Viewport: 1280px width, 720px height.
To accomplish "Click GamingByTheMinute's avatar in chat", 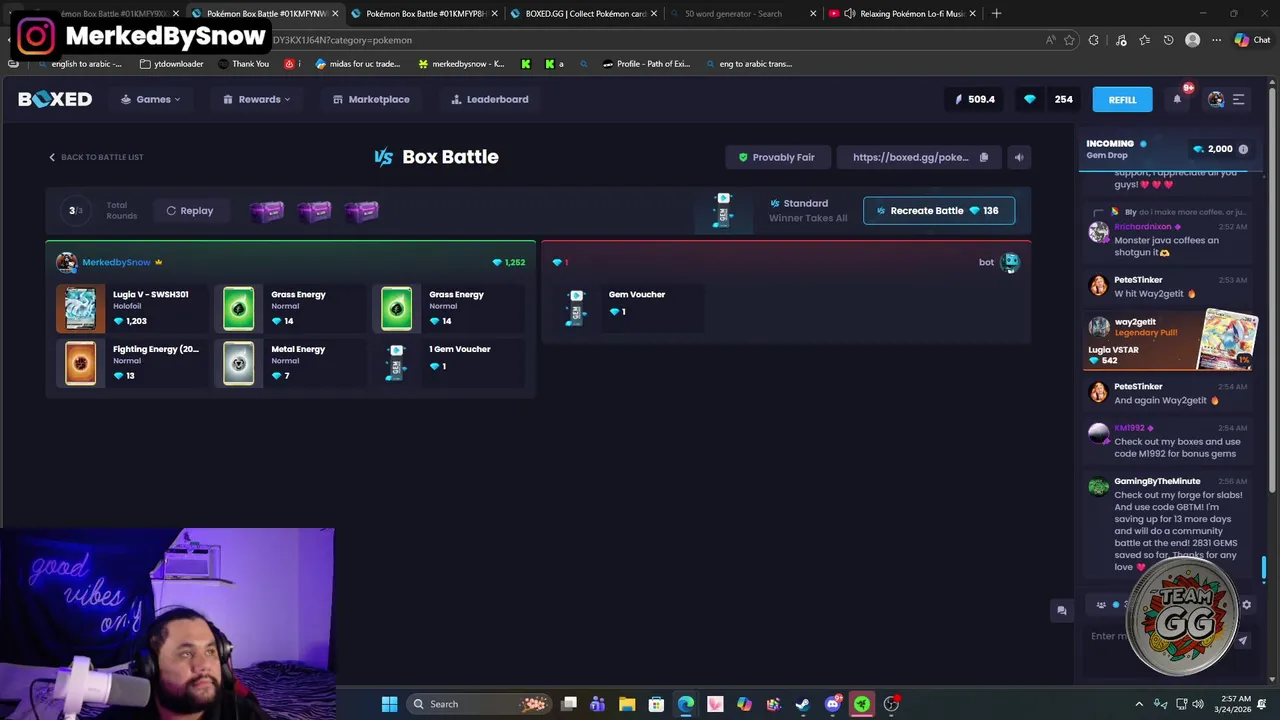I will click(x=1098, y=487).
